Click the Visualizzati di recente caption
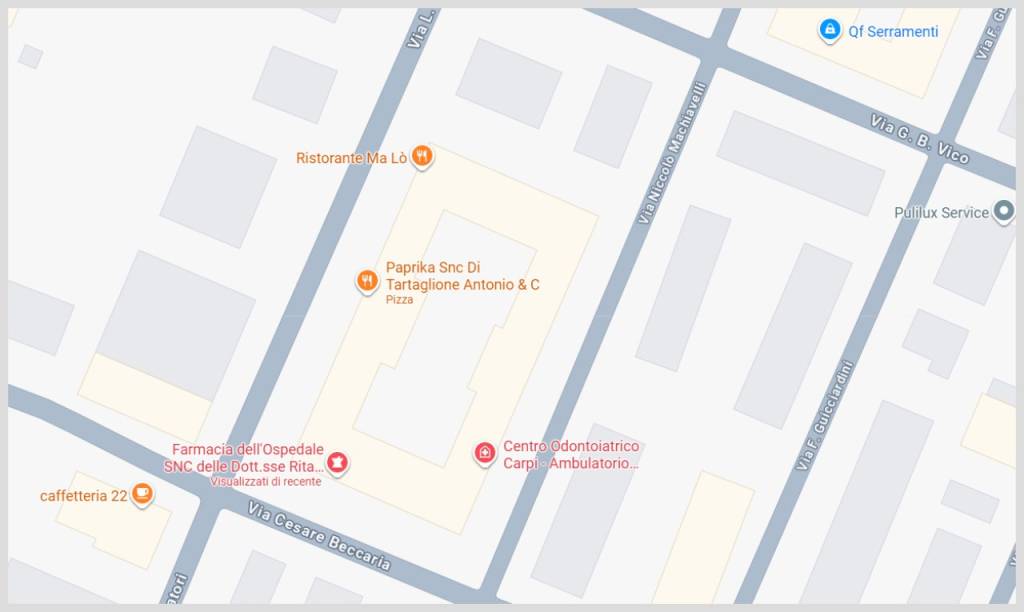 tap(266, 481)
